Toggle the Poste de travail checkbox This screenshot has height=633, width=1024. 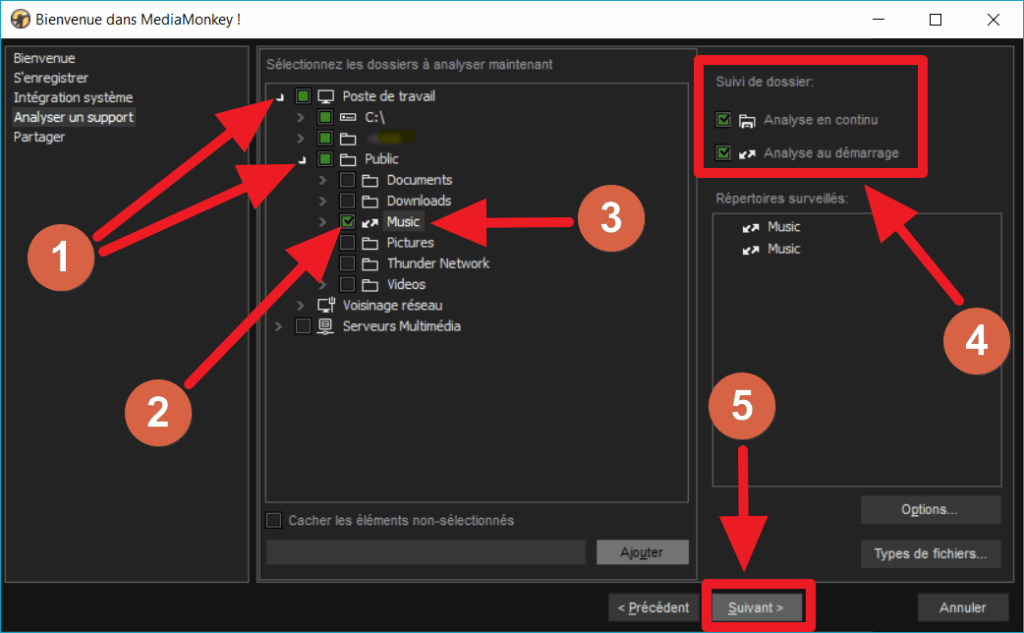tap(303, 97)
